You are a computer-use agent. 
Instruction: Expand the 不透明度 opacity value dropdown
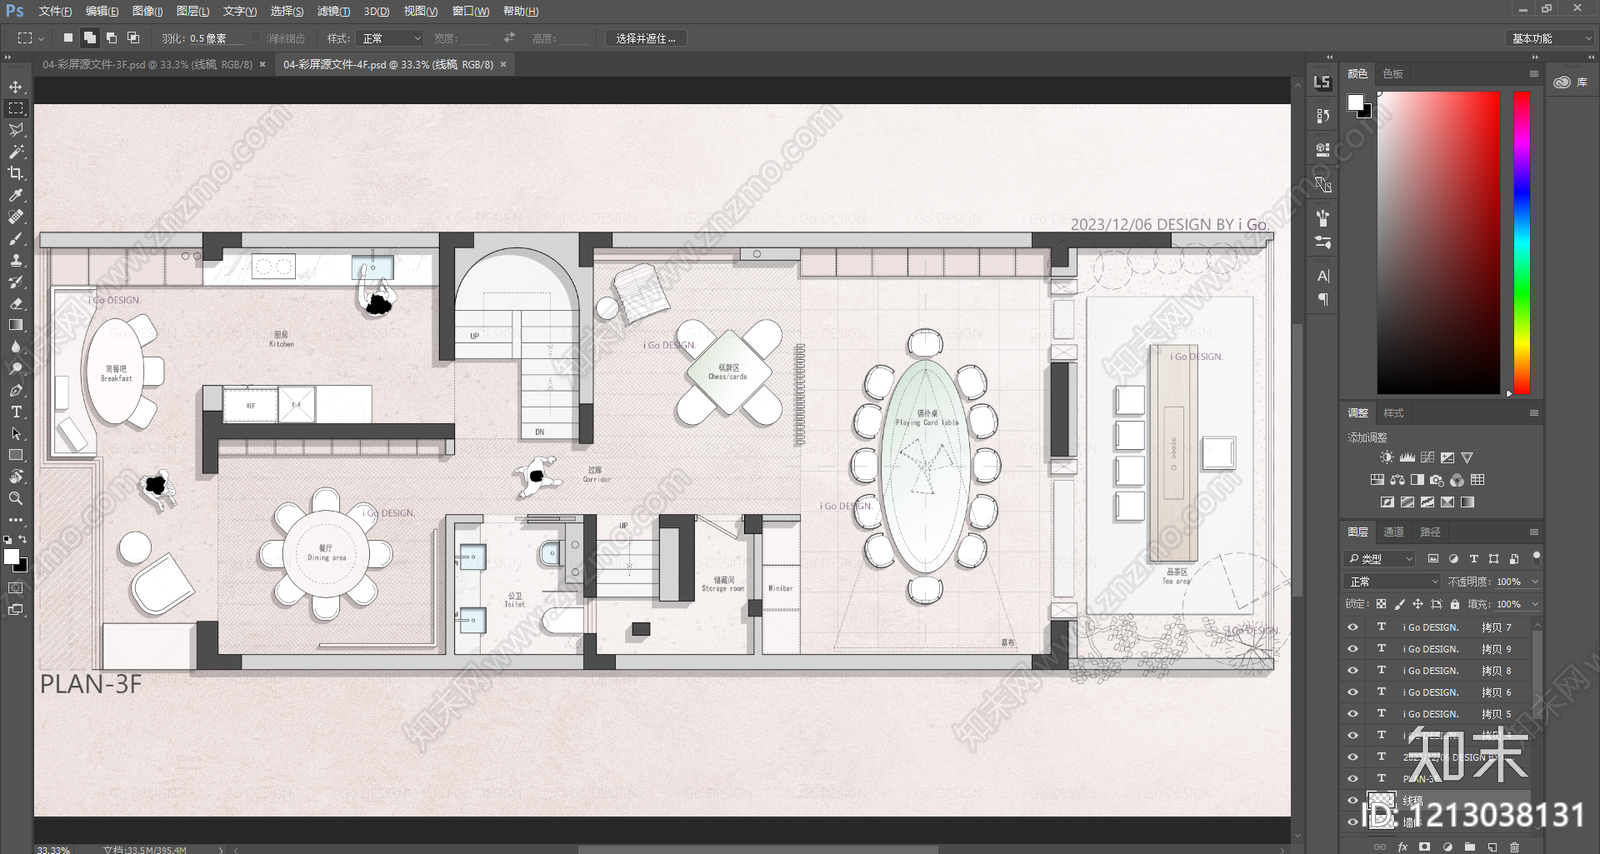click(1535, 581)
